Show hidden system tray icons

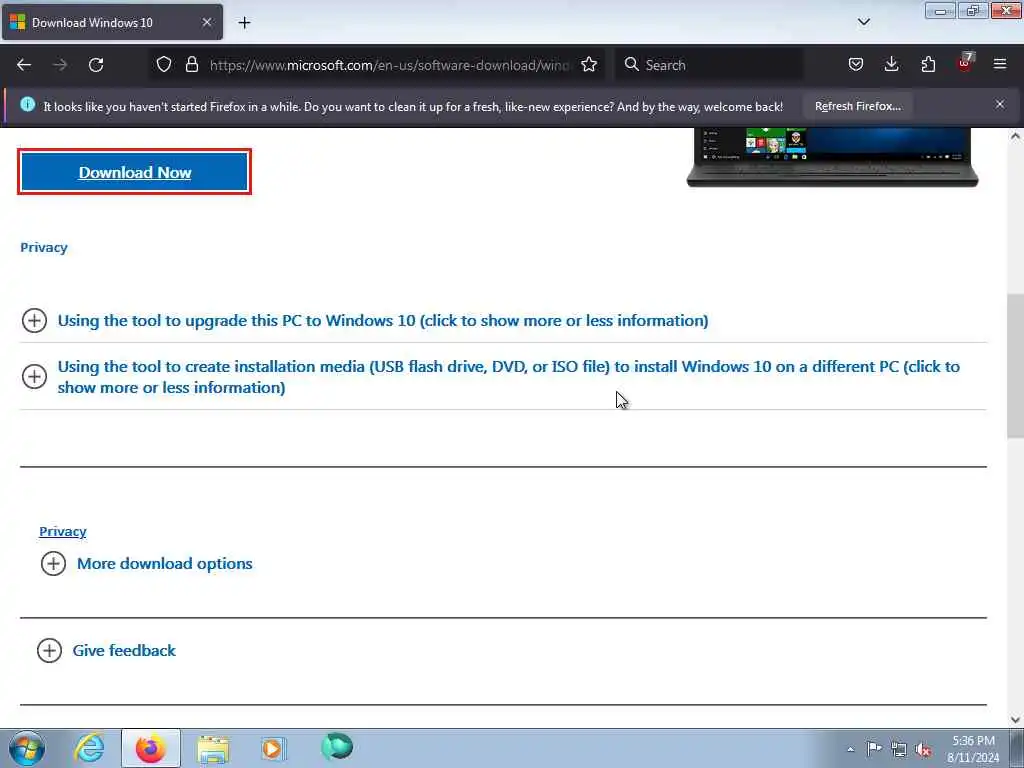(850, 749)
